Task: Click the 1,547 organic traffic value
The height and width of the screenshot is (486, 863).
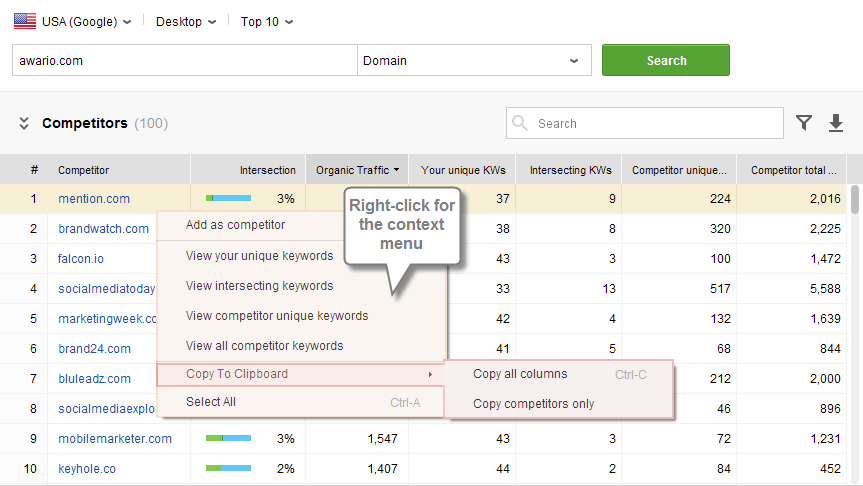Action: pos(383,439)
